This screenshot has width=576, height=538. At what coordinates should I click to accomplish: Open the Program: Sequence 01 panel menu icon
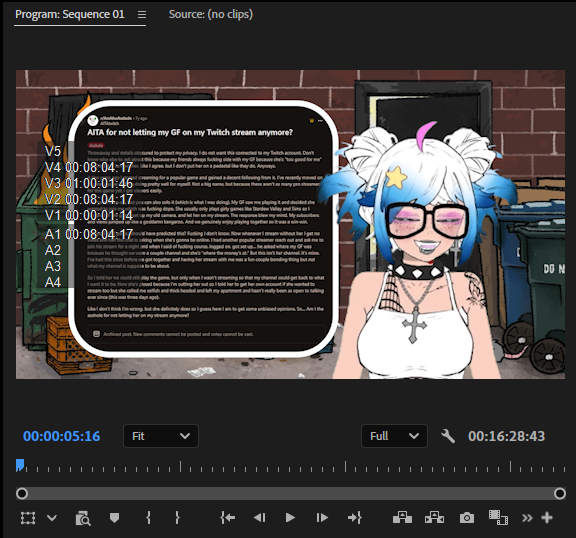pyautogui.click(x=142, y=15)
